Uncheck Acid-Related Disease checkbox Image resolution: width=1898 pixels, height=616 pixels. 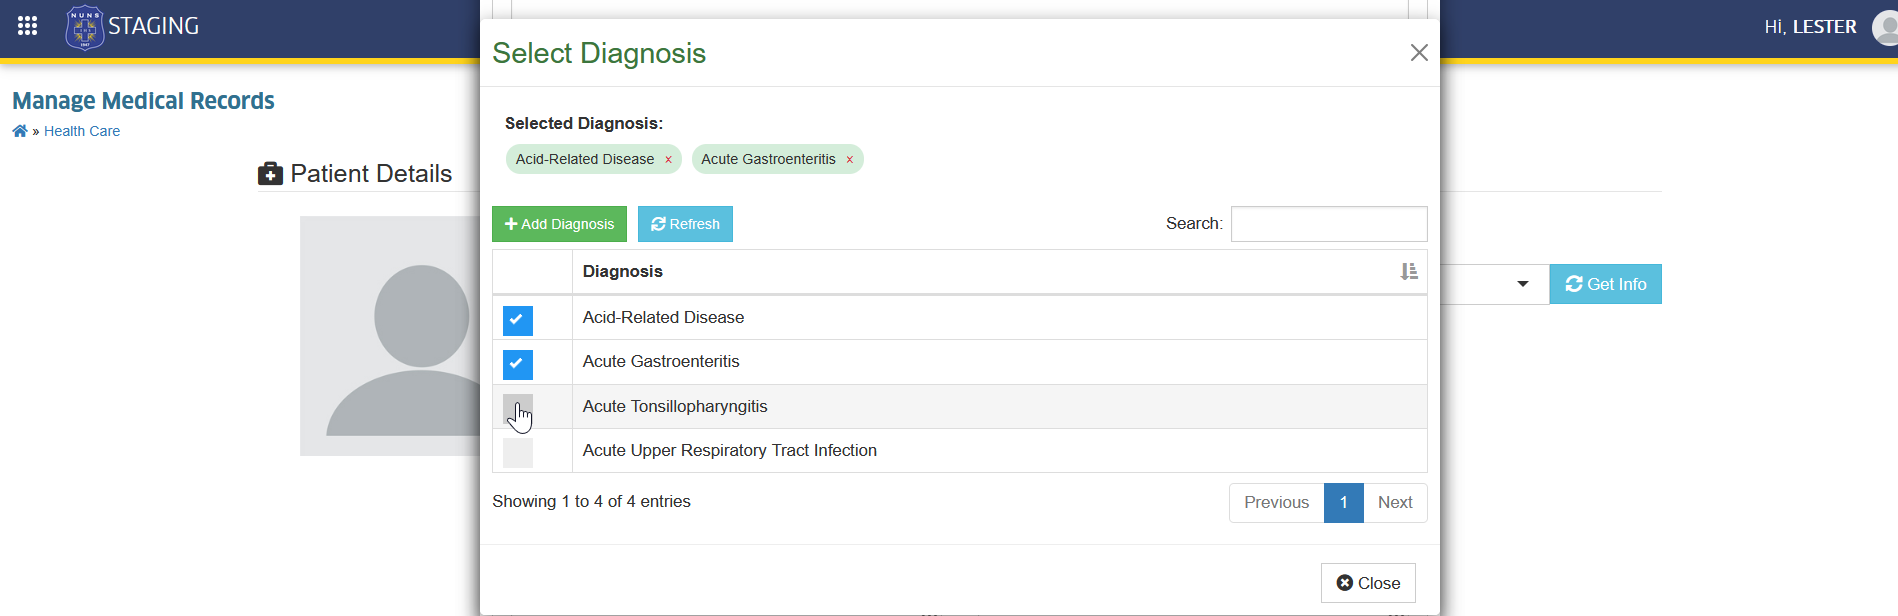pos(518,320)
